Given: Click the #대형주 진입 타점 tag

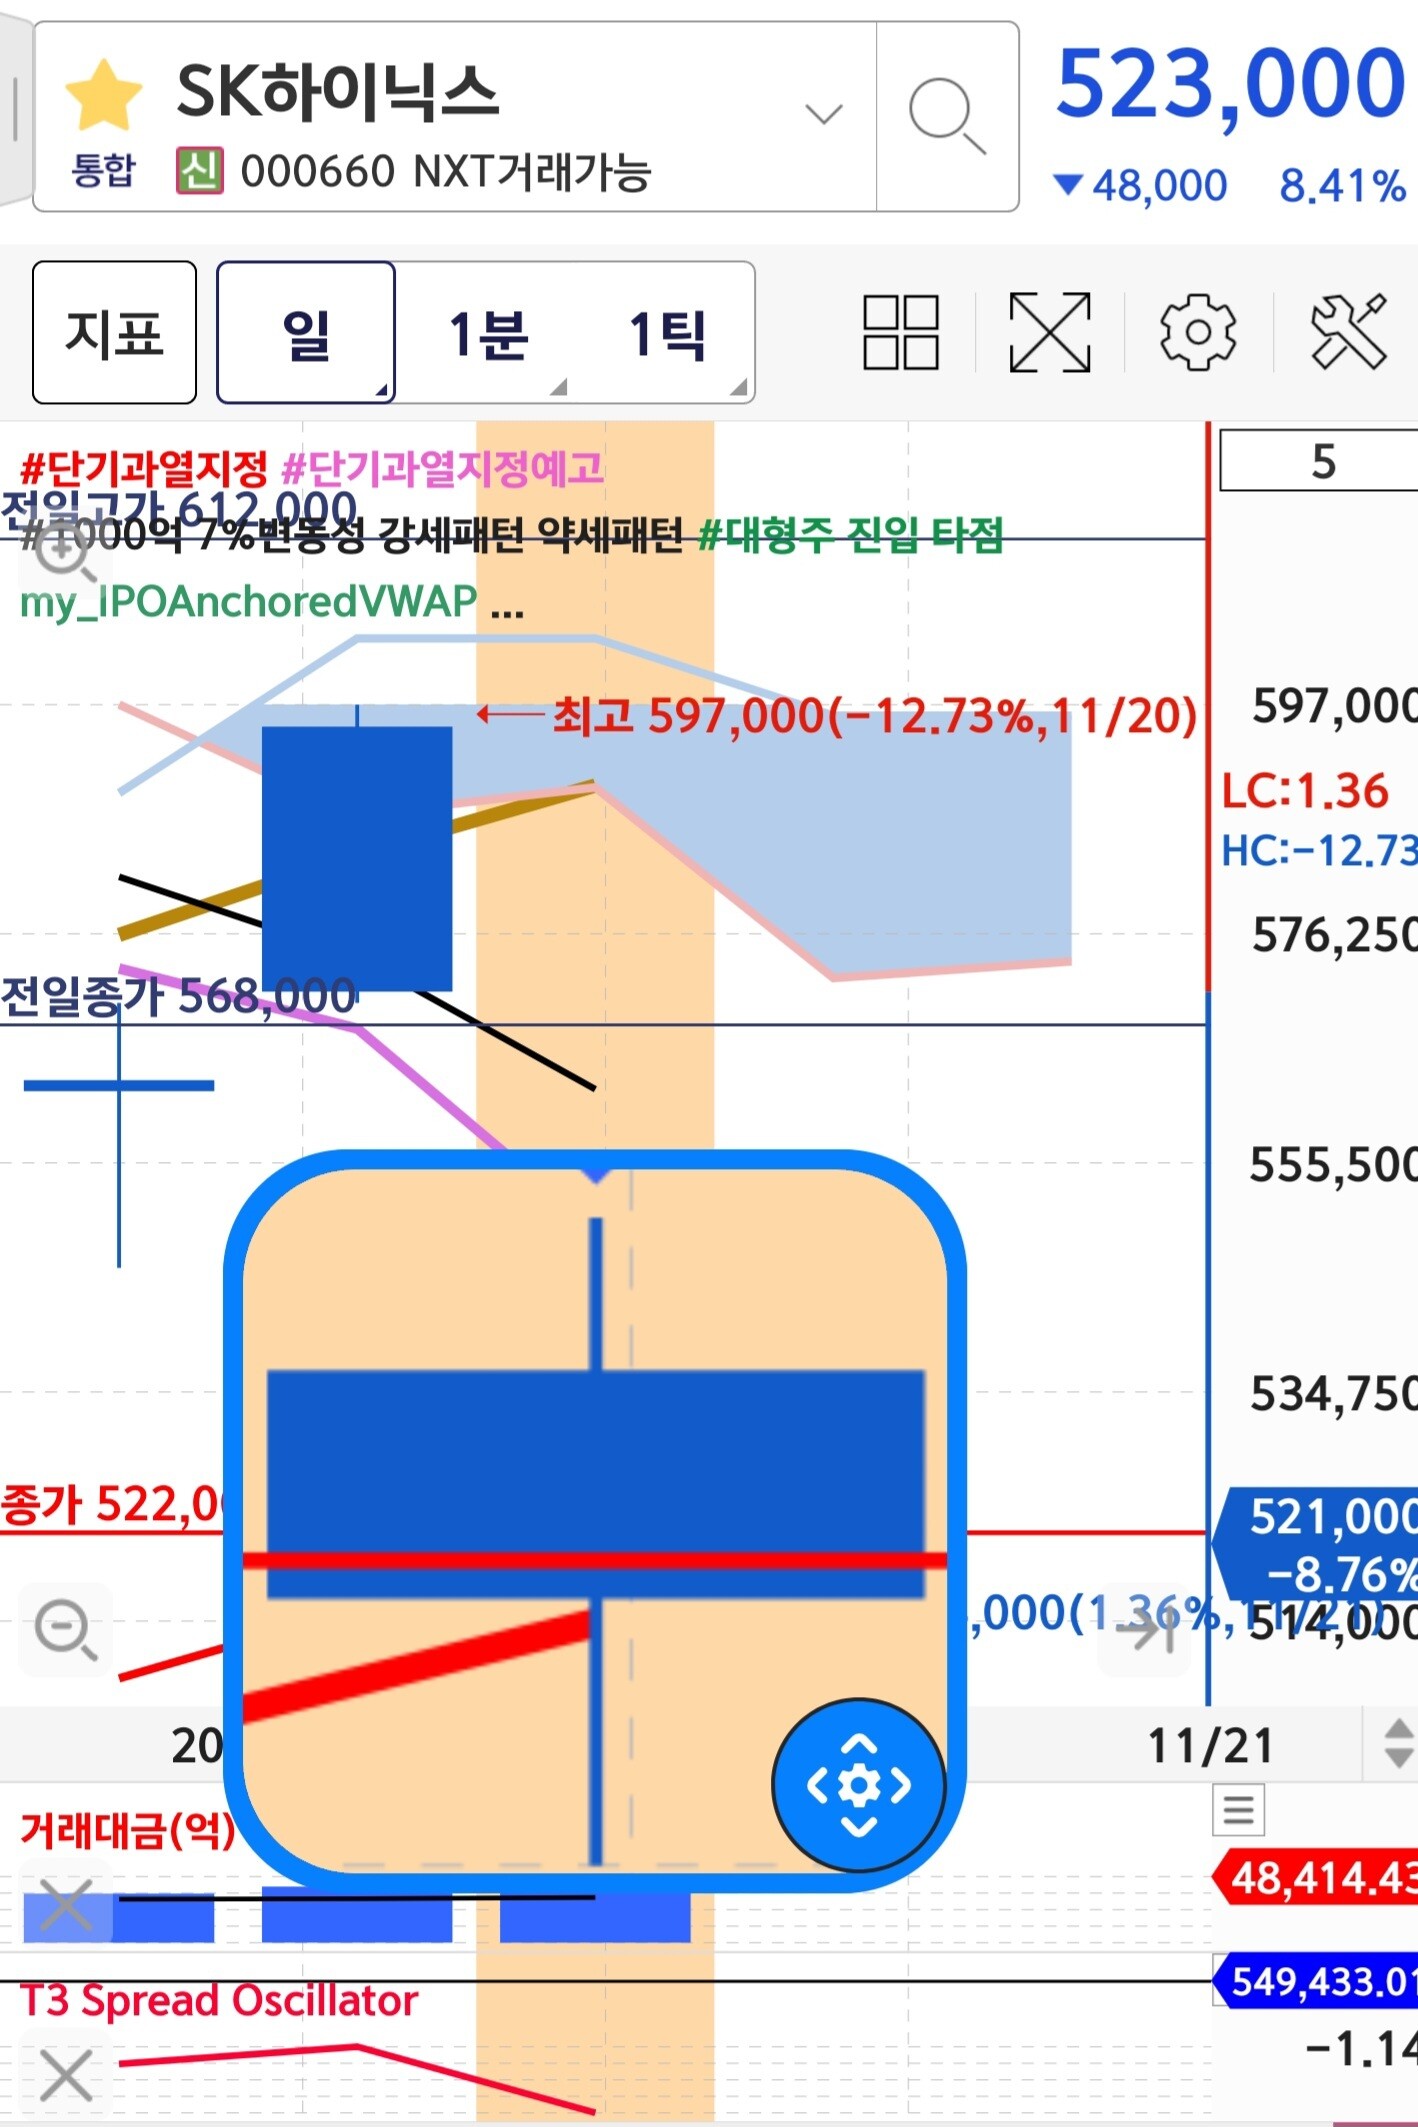Looking at the screenshot, I should (x=851, y=535).
